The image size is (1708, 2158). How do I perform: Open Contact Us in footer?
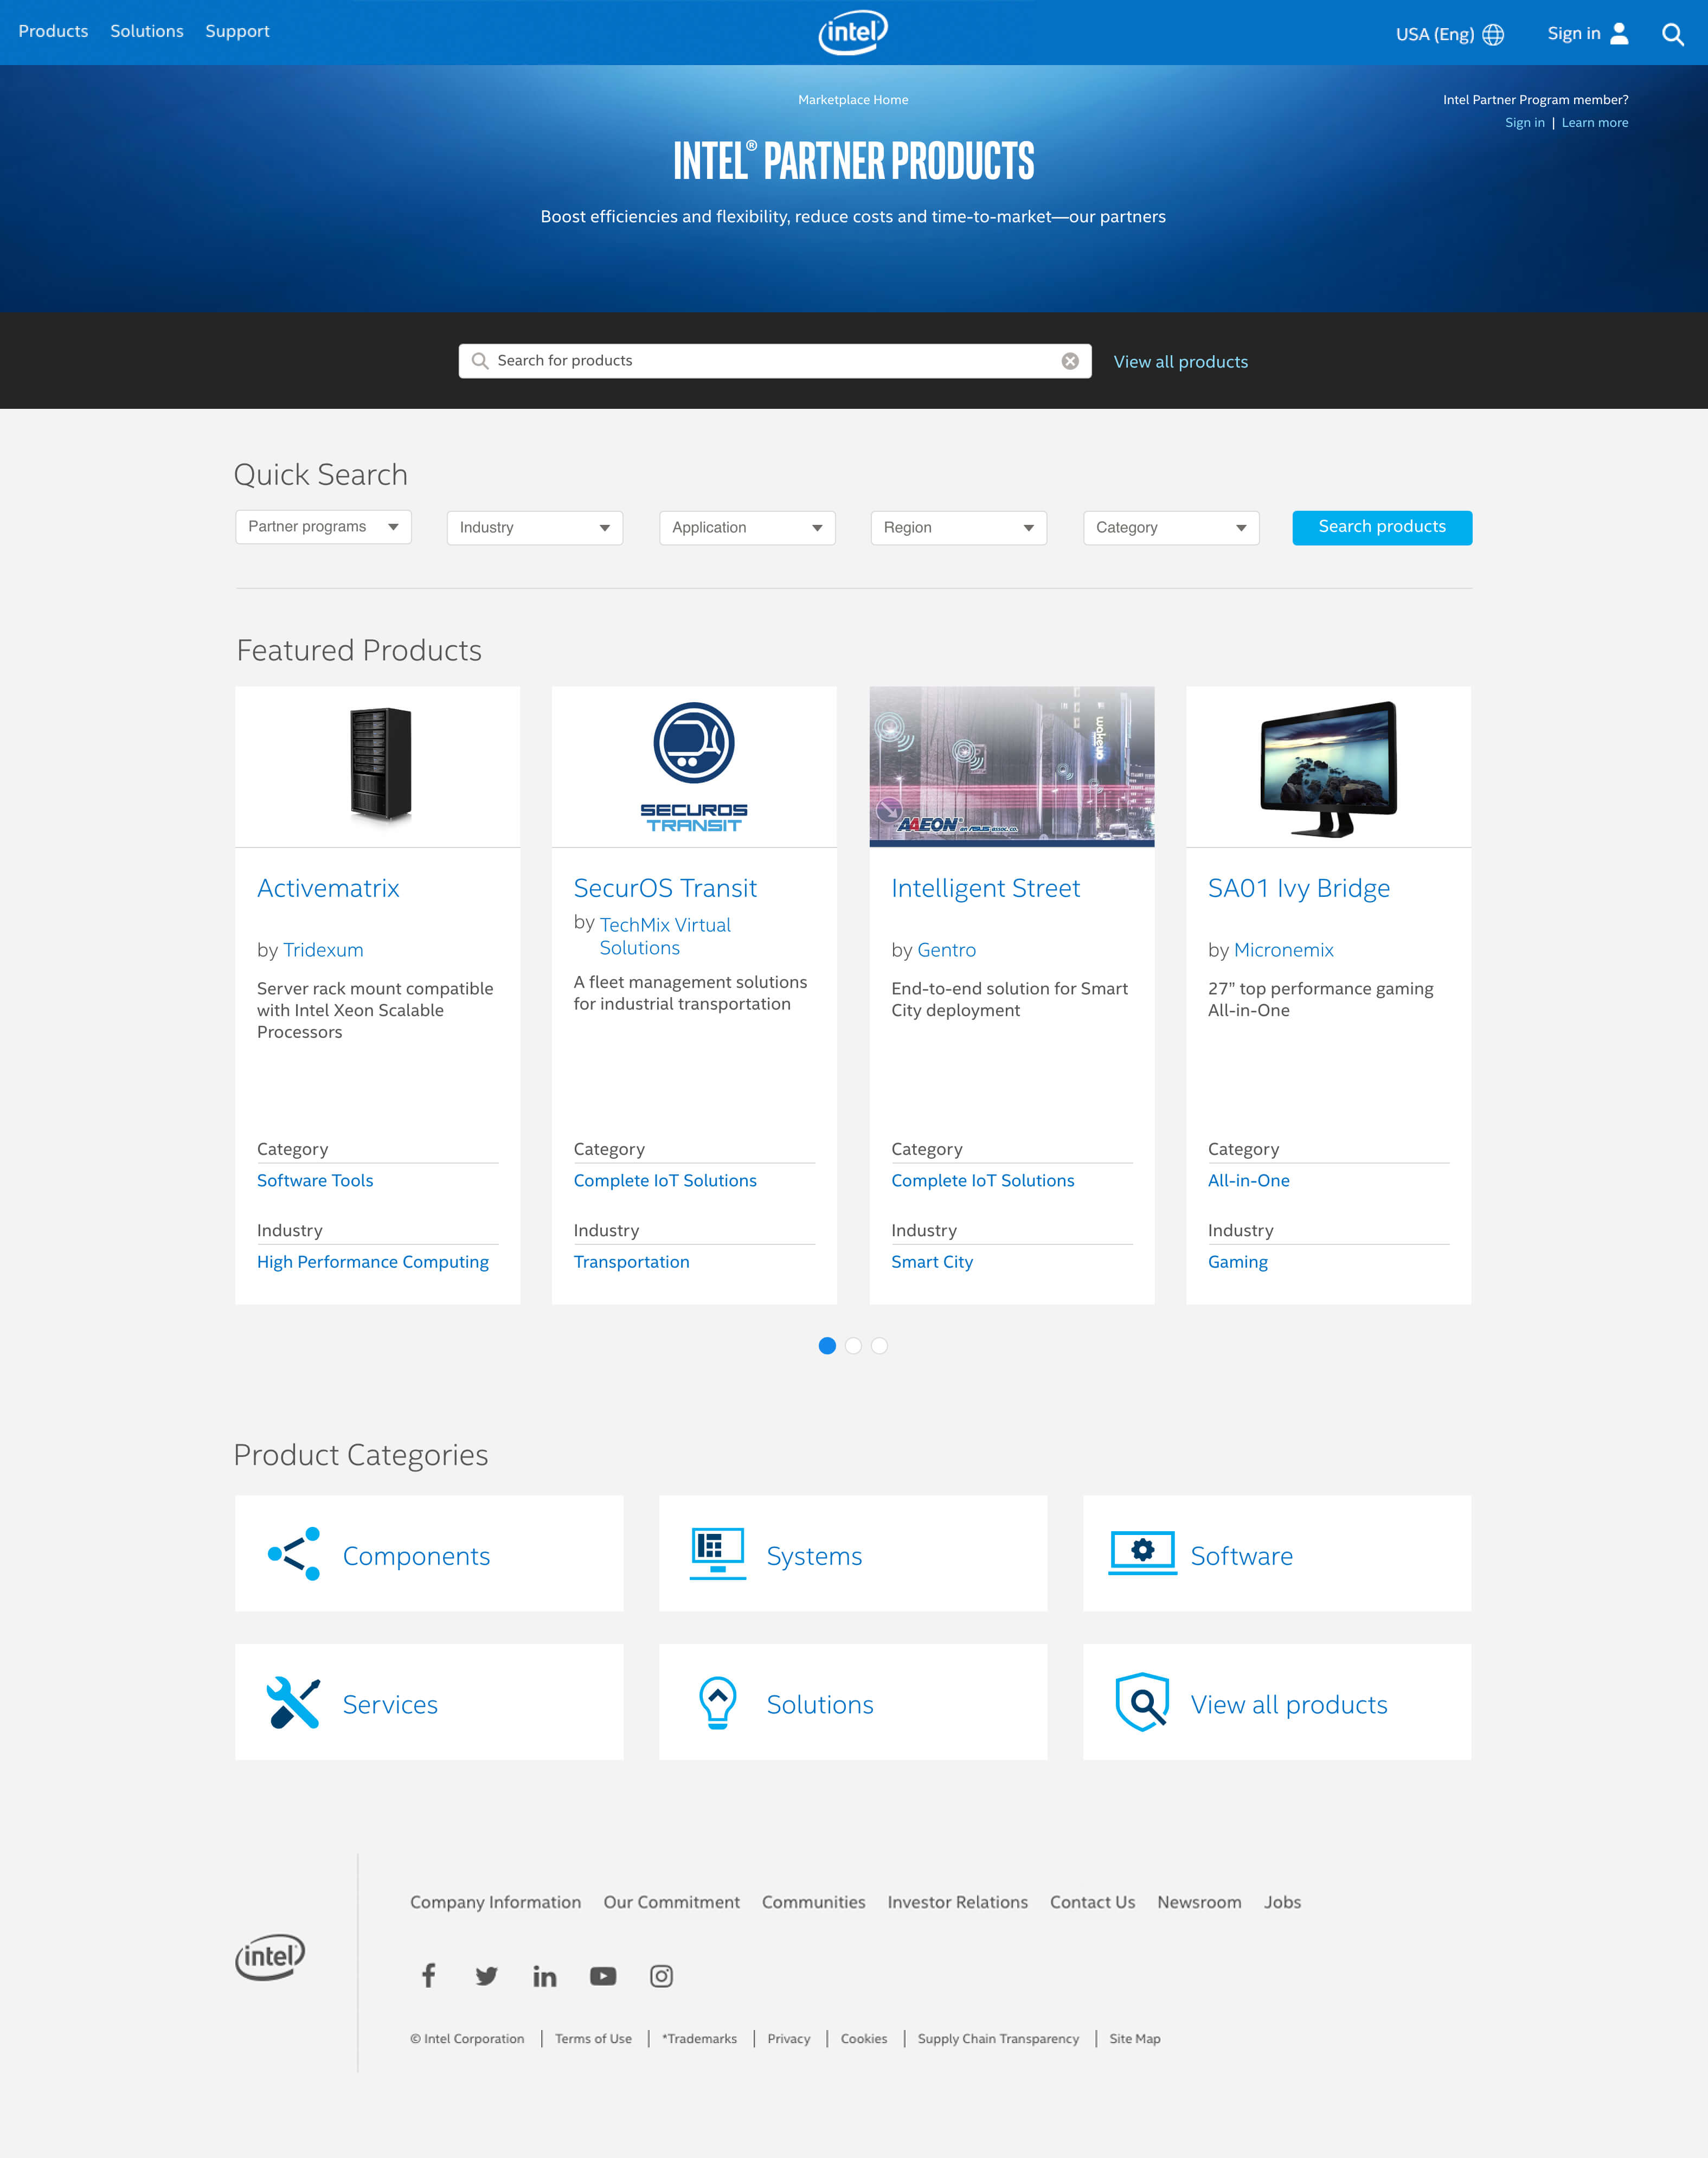coord(1093,1902)
